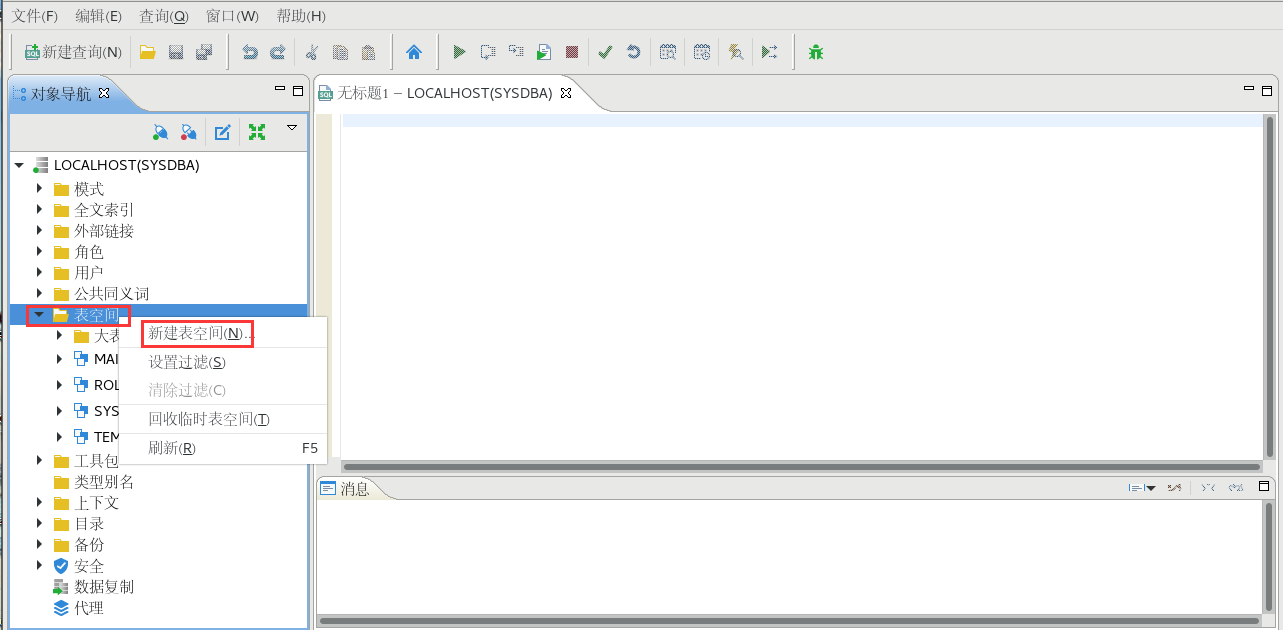This screenshot has height=630, width=1283.
Task: Expand the 公共同义词 folder arrow
Action: (x=39, y=293)
